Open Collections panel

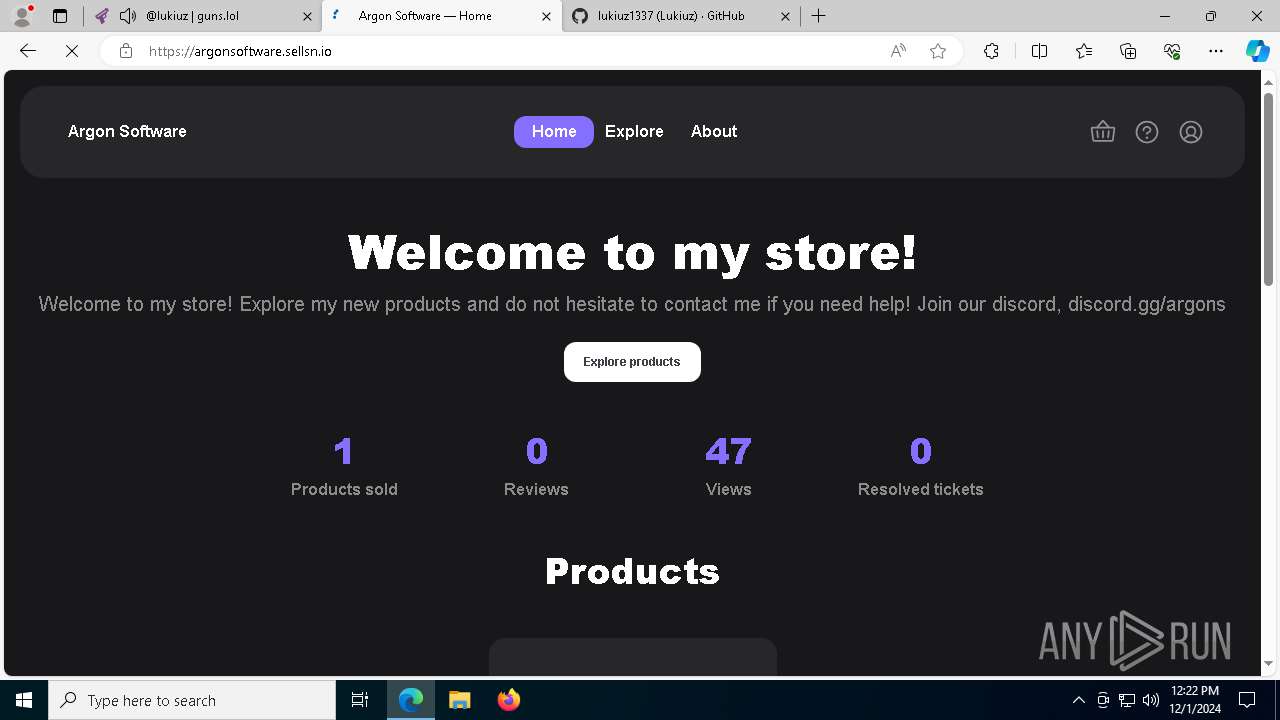pyautogui.click(x=1128, y=51)
